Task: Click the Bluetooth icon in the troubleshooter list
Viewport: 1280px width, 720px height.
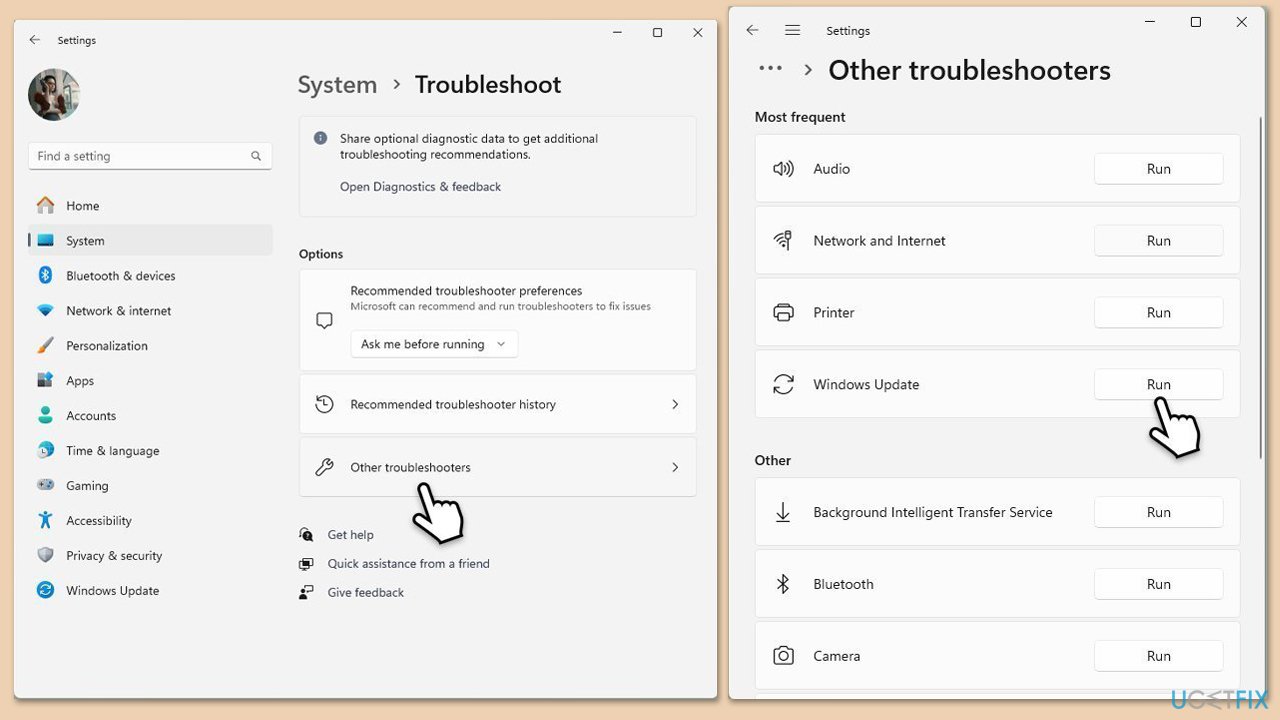Action: 783,584
